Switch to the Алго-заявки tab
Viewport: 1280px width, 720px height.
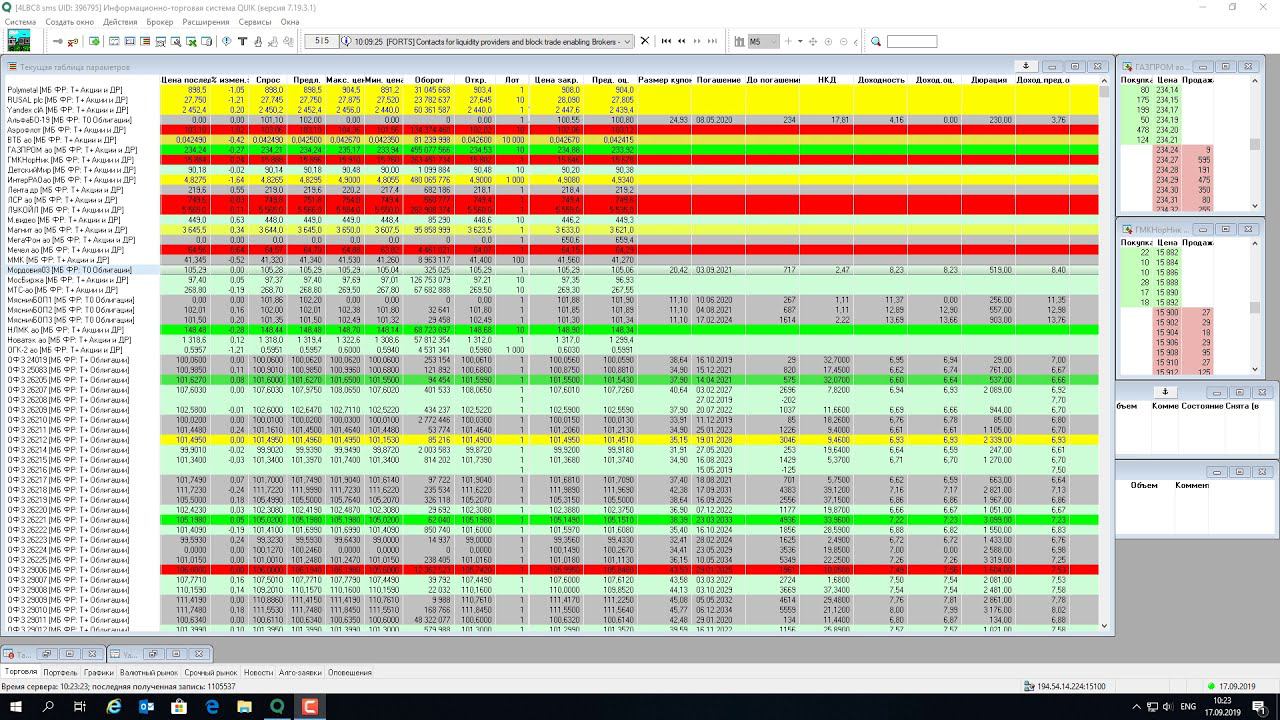pos(300,672)
